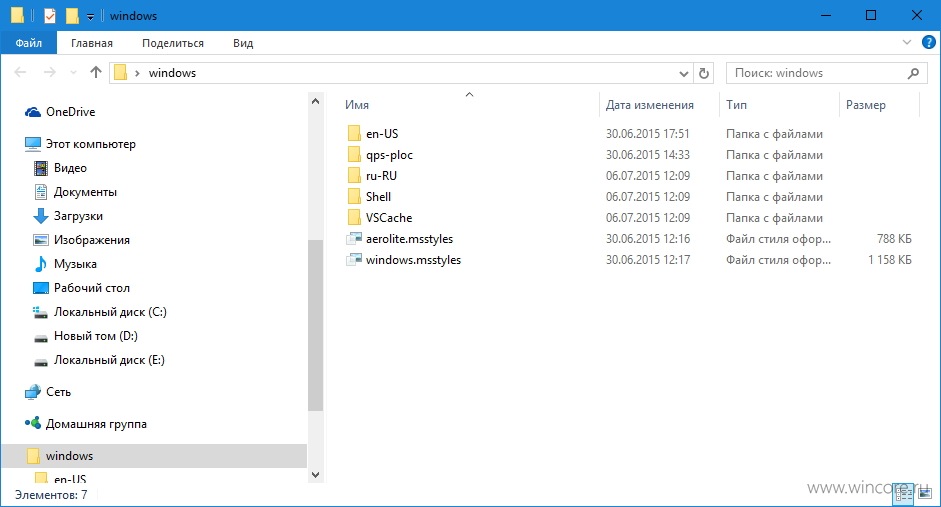
Task: Select the qps-ploc folder
Action: (380, 155)
